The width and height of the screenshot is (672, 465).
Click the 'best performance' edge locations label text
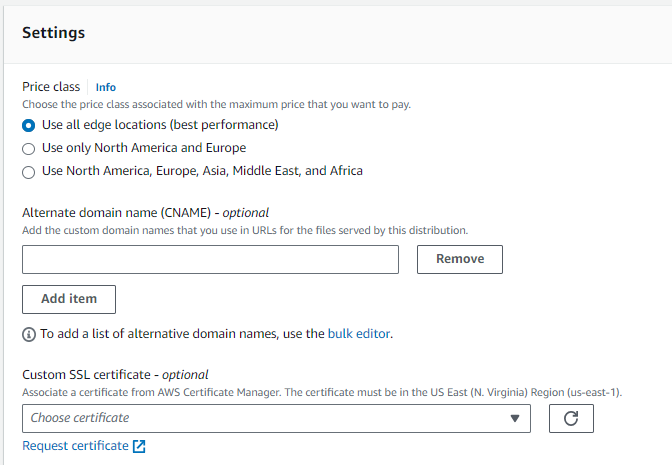coord(160,125)
